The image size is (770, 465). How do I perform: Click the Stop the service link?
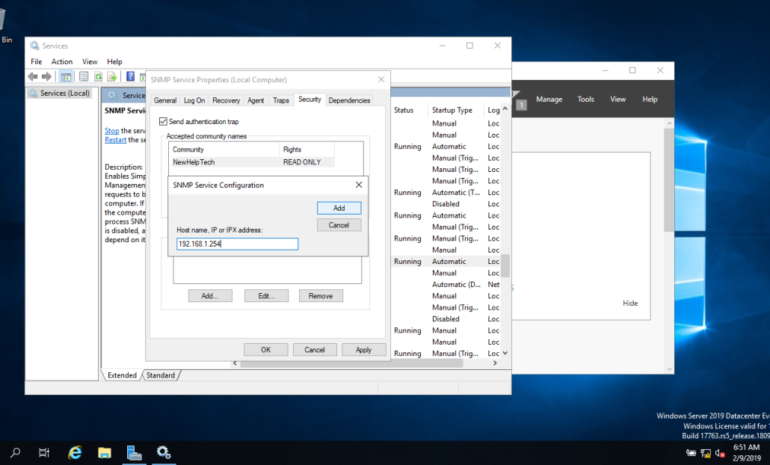click(111, 131)
